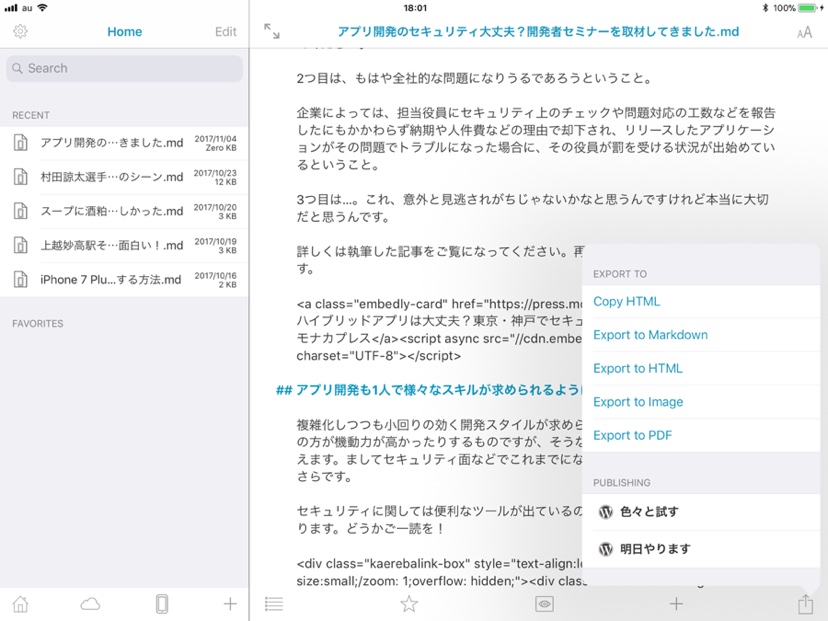Open recent file アプリ開発の…きました.md
This screenshot has width=828, height=621.
tap(125, 143)
